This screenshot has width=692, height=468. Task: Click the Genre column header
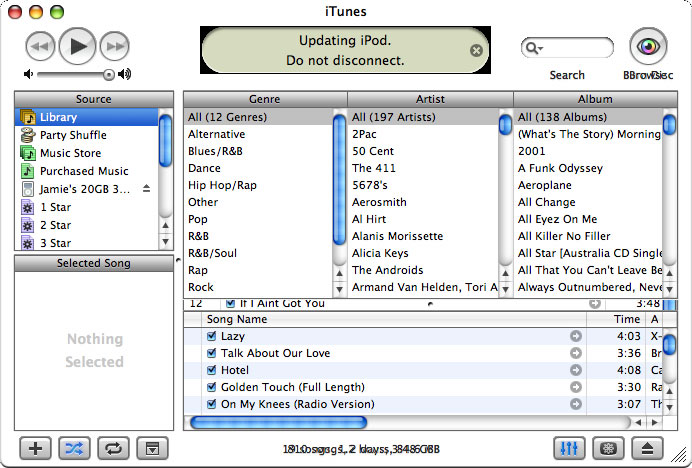tap(265, 99)
